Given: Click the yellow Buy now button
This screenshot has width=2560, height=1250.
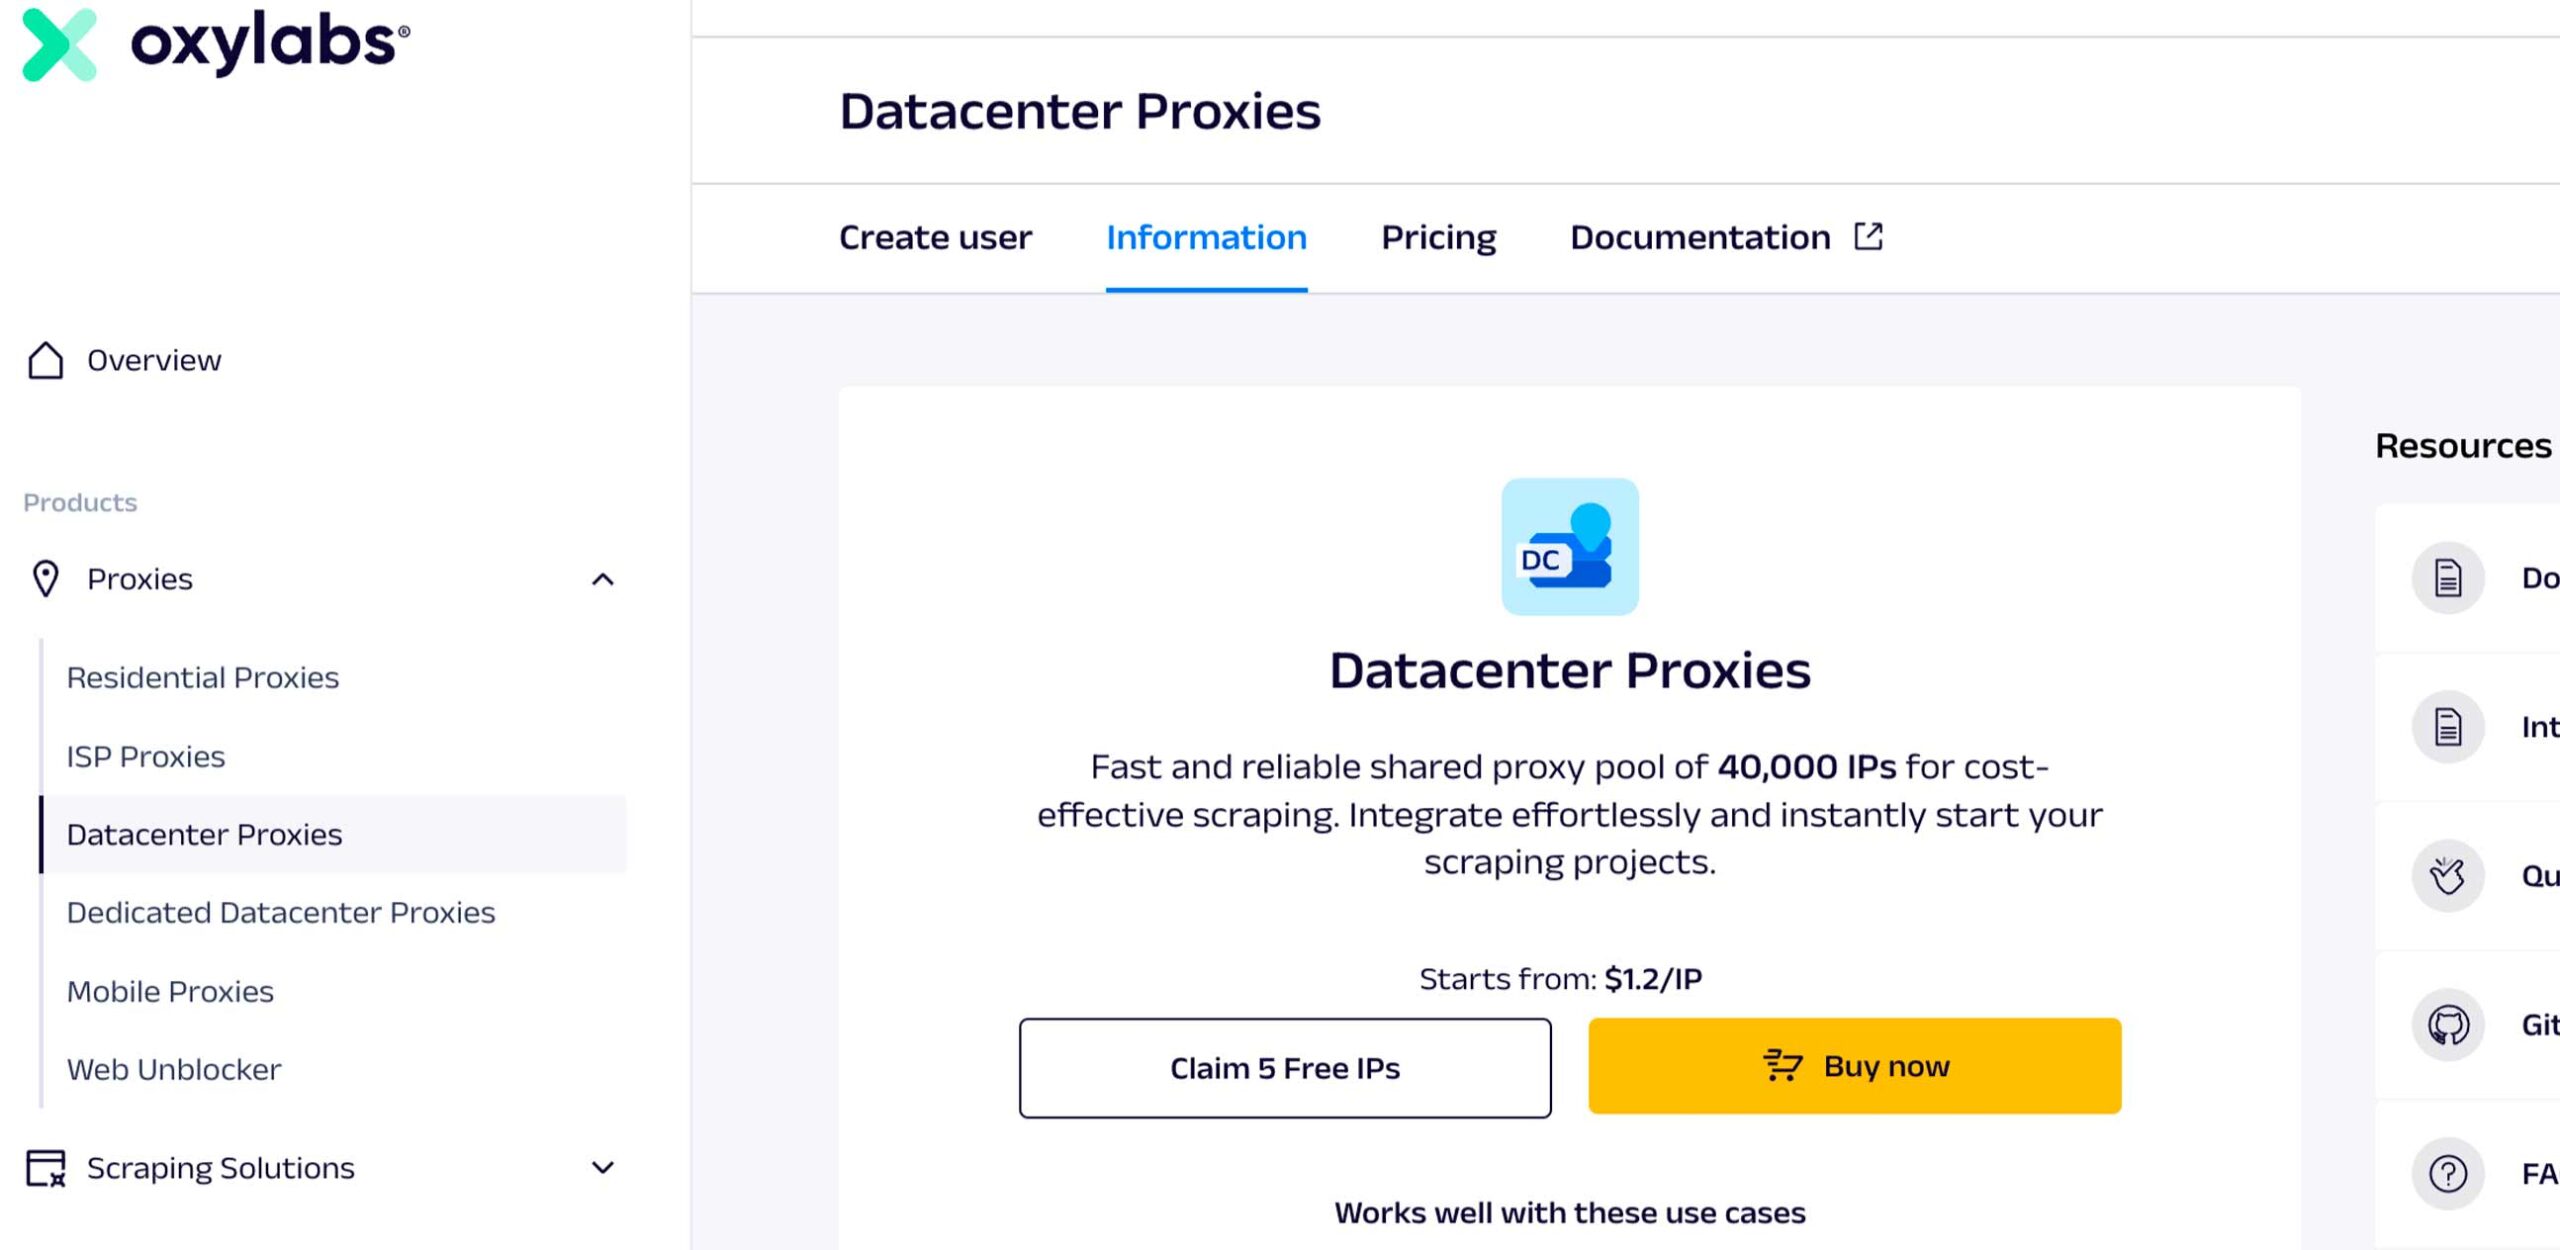Looking at the screenshot, I should pyautogui.click(x=1854, y=1066).
